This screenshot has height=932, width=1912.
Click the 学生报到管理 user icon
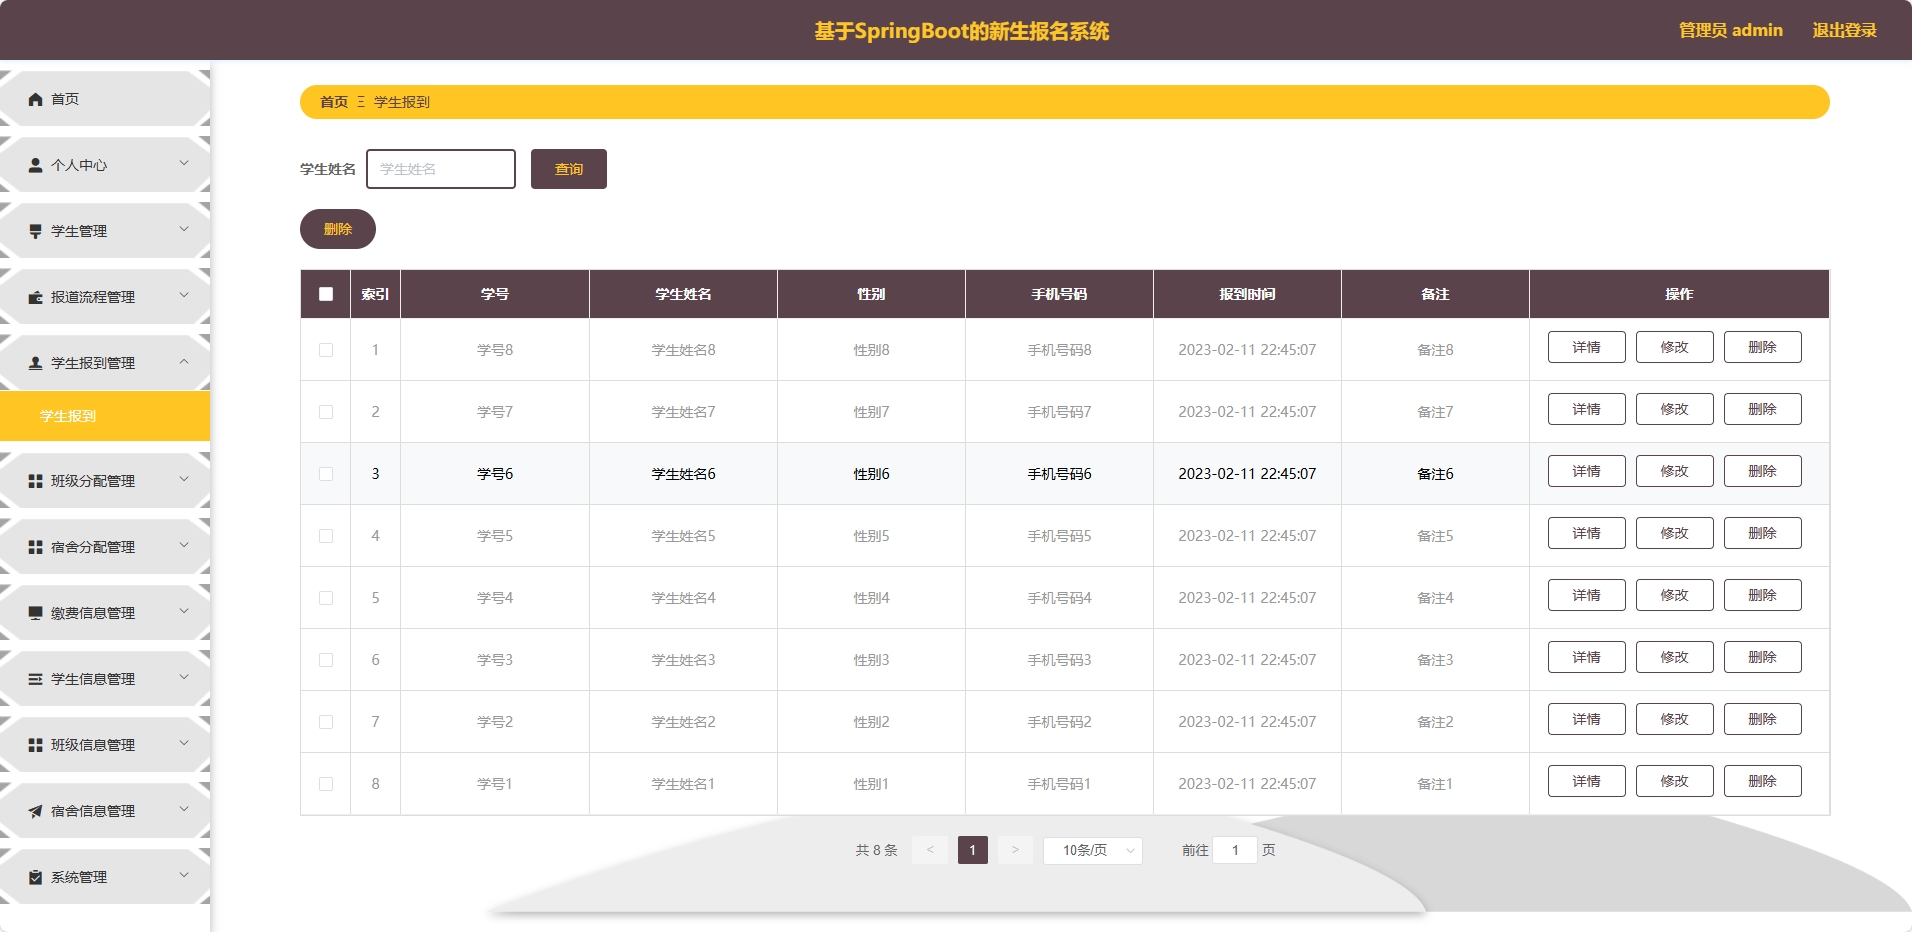point(36,363)
